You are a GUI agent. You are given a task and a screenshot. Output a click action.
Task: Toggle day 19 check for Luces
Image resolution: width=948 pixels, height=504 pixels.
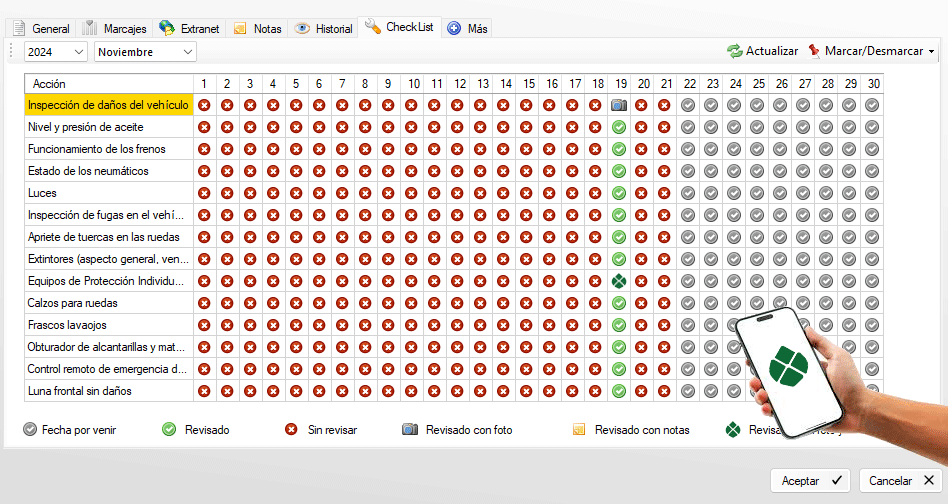619,193
